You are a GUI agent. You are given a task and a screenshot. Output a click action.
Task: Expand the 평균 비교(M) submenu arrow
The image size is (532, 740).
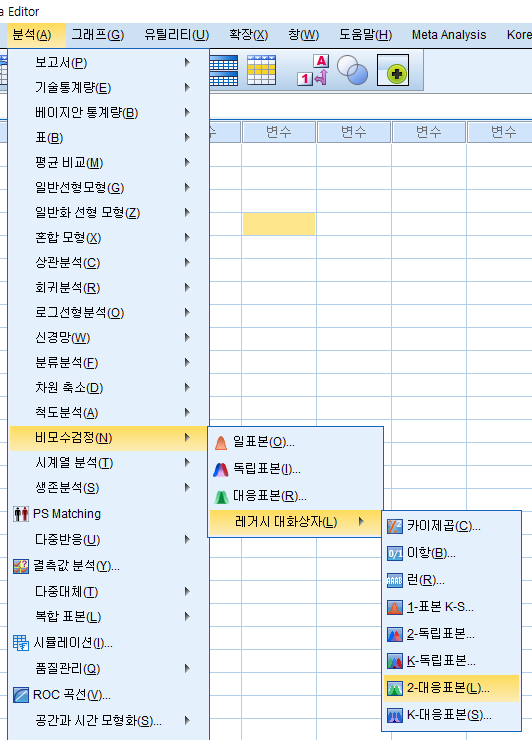(x=187, y=162)
